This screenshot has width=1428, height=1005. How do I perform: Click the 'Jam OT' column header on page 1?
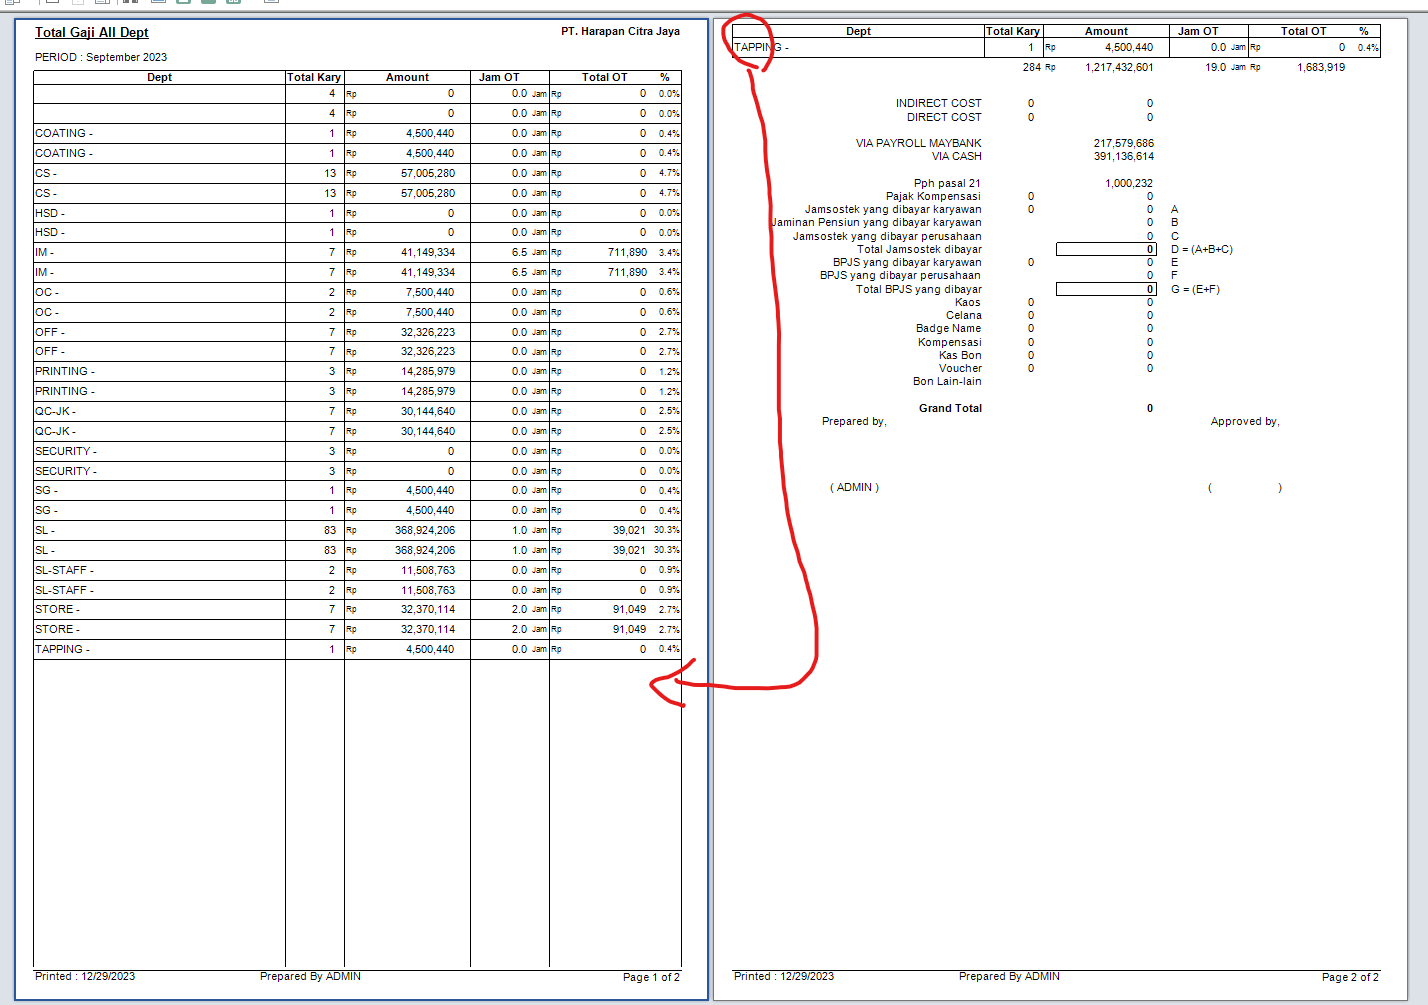coord(499,77)
